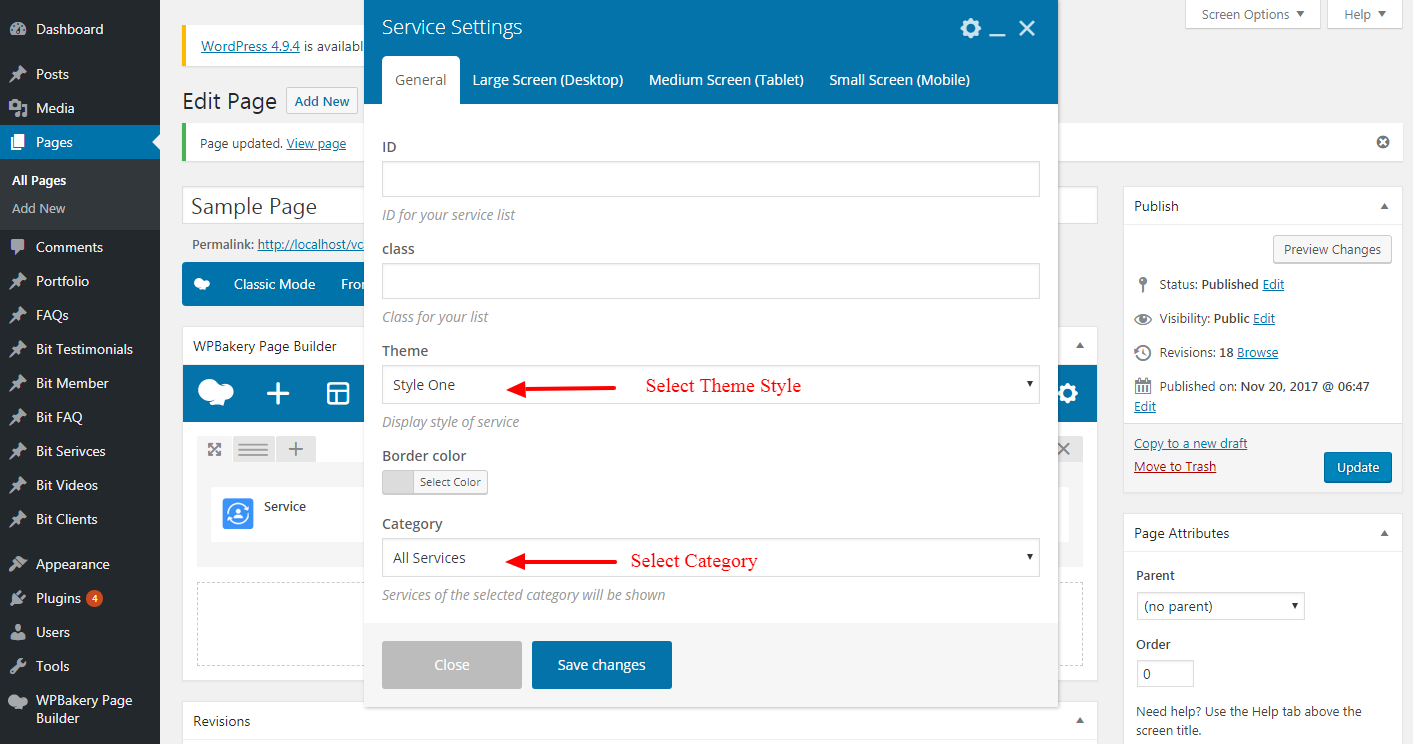The width and height of the screenshot is (1413, 744).
Task: Expand the Parent page dropdown
Action: [1220, 606]
